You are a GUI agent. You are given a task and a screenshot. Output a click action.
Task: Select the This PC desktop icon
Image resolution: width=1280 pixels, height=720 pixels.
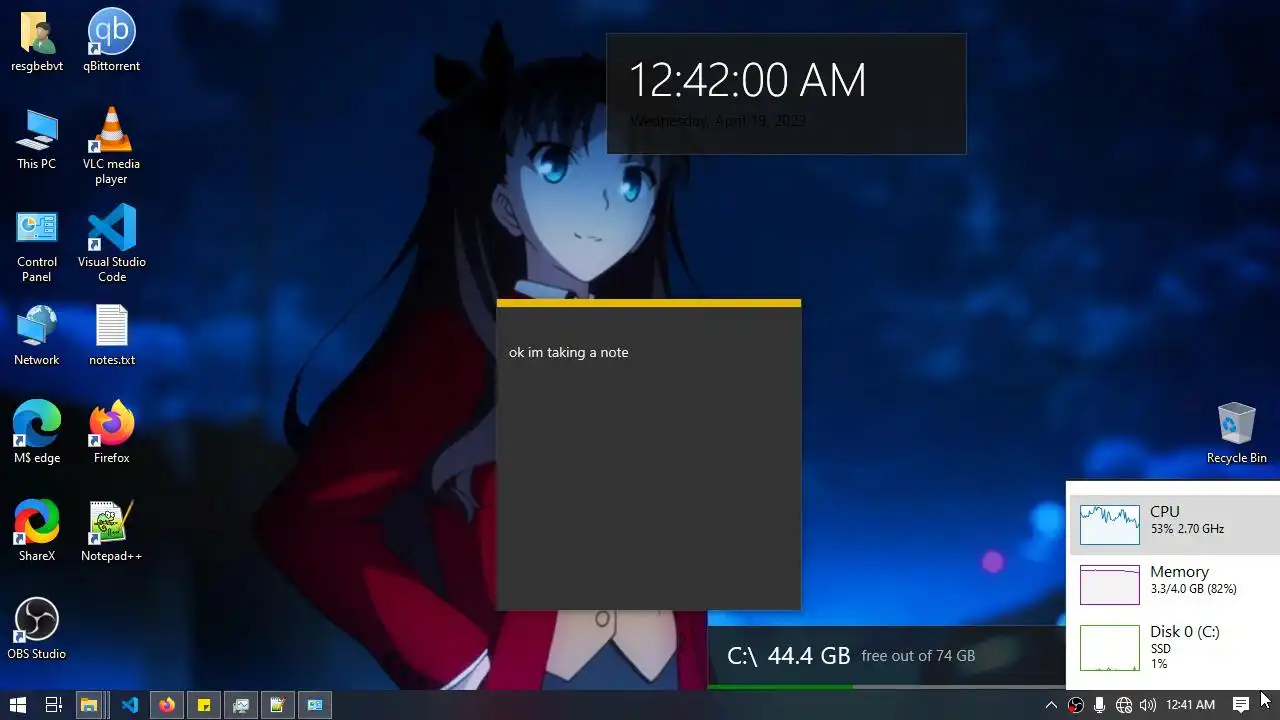37,139
